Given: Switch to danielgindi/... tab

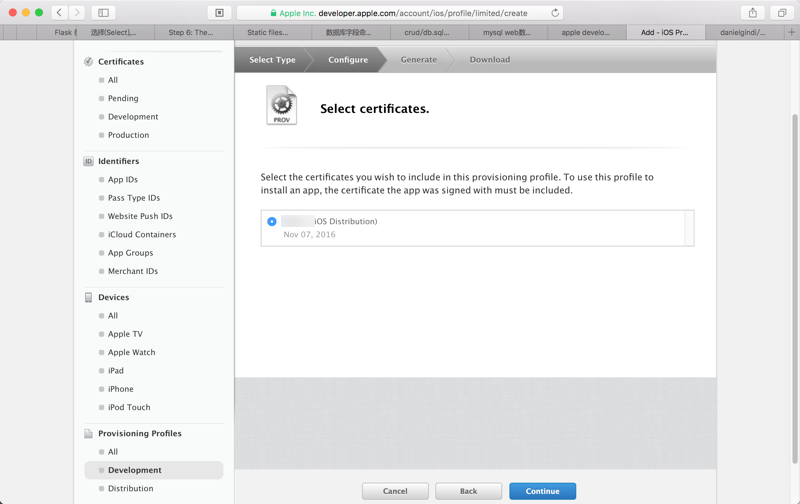Looking at the screenshot, I should (x=742, y=32).
